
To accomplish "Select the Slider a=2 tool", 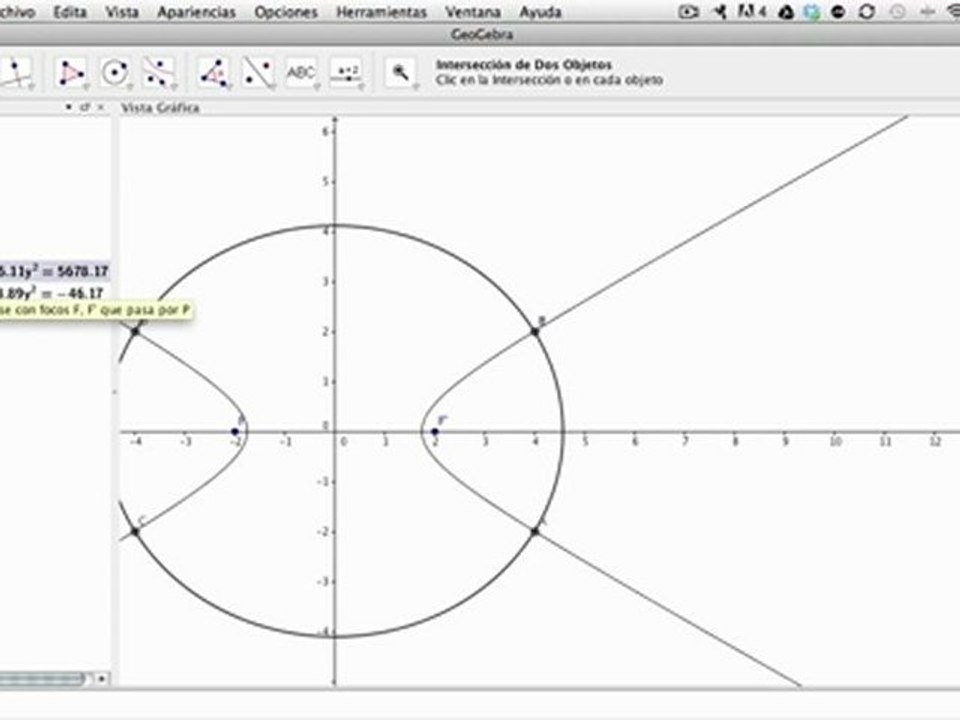I will (x=346, y=73).
